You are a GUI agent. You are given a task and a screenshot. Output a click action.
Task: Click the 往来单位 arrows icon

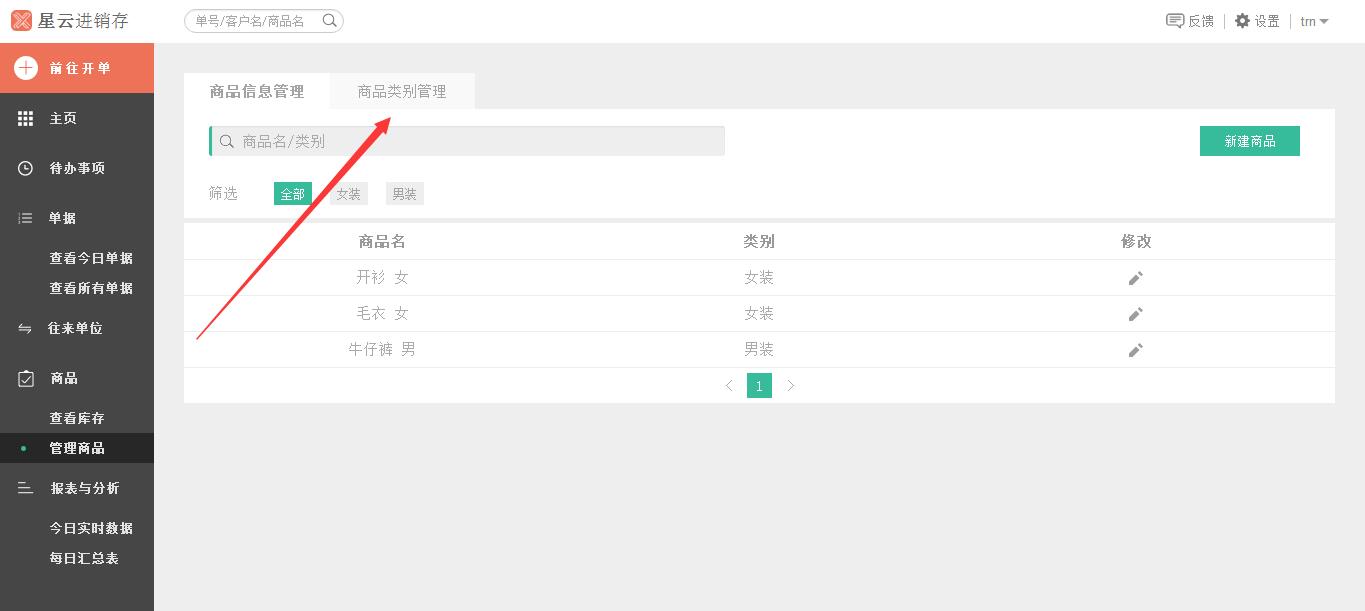24,328
